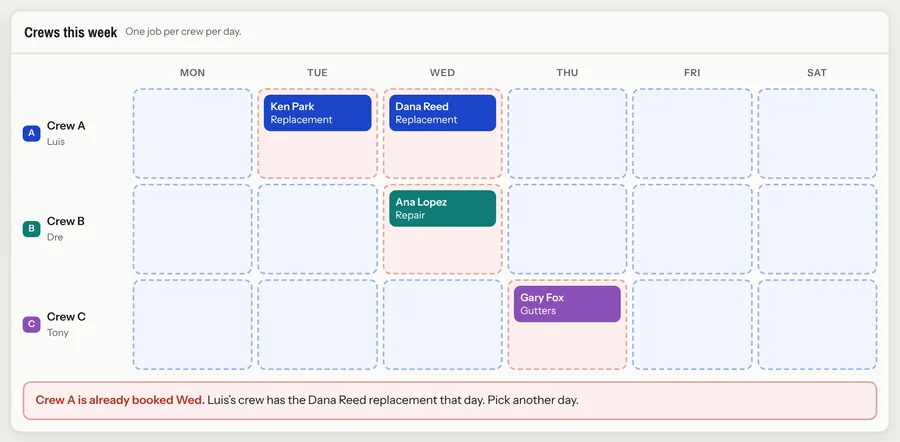Click the Crew B row label
Viewport: 900px width, 442px height.
pos(66,221)
